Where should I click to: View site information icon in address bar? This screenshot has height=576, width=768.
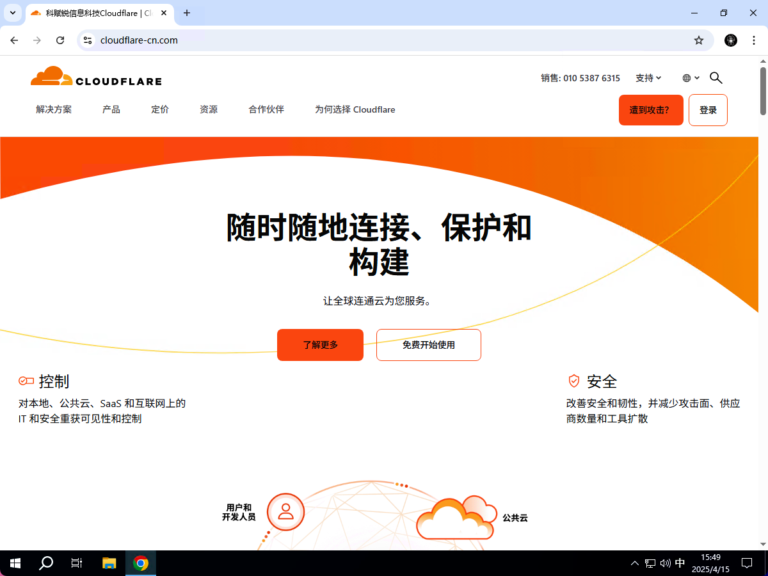click(x=88, y=40)
